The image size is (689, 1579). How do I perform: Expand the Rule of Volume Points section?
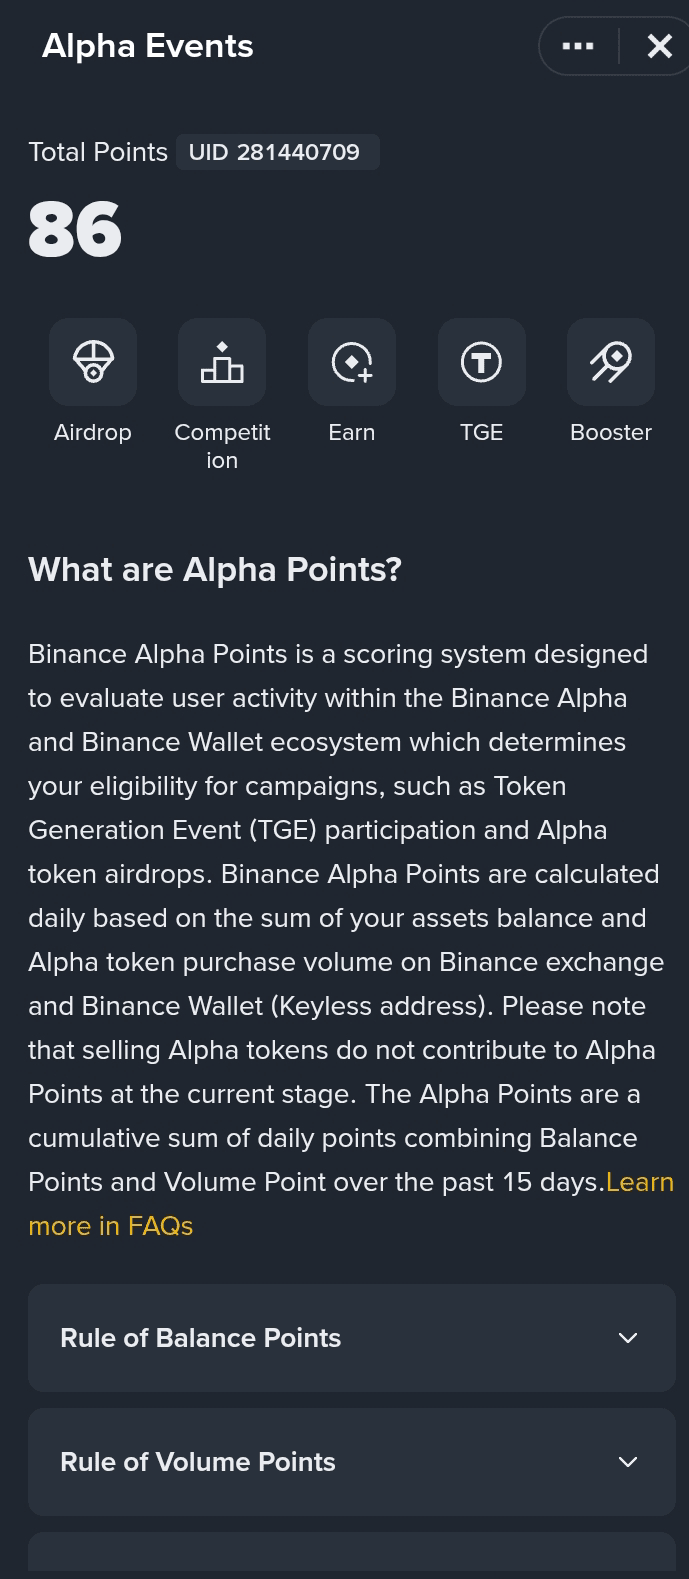(x=352, y=1462)
